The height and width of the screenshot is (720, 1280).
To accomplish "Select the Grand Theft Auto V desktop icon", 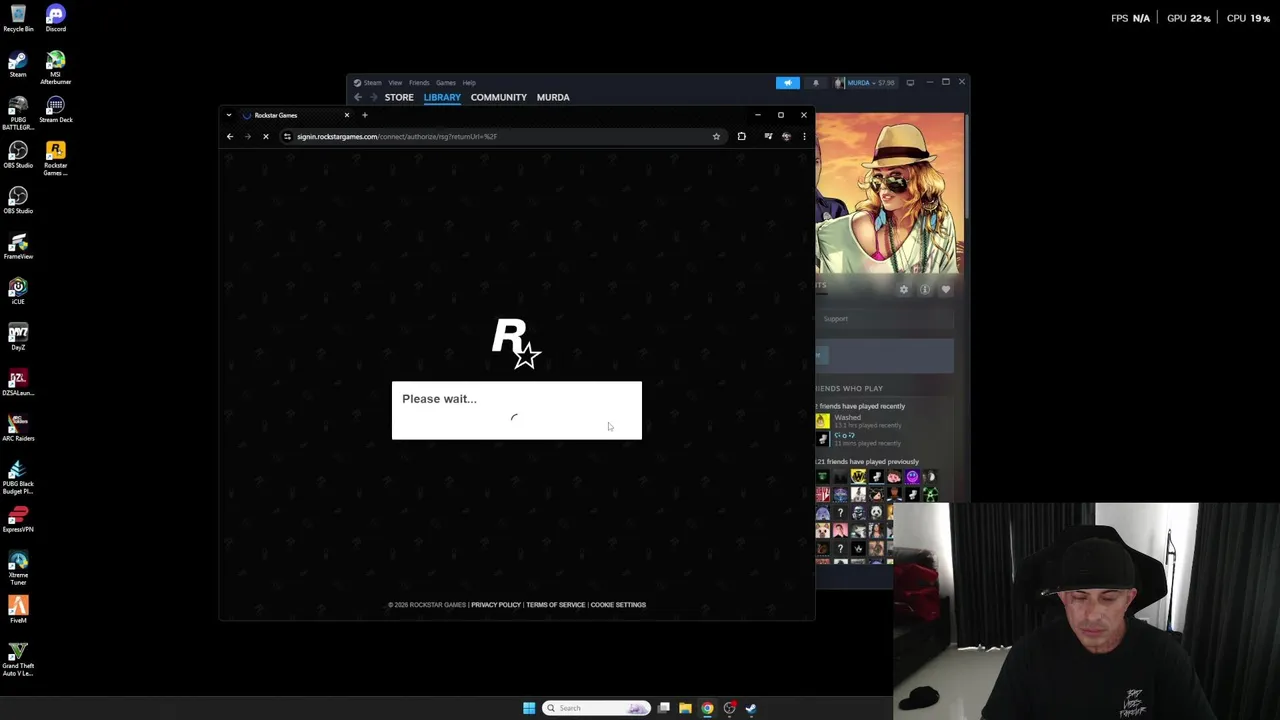I will tap(18, 659).
